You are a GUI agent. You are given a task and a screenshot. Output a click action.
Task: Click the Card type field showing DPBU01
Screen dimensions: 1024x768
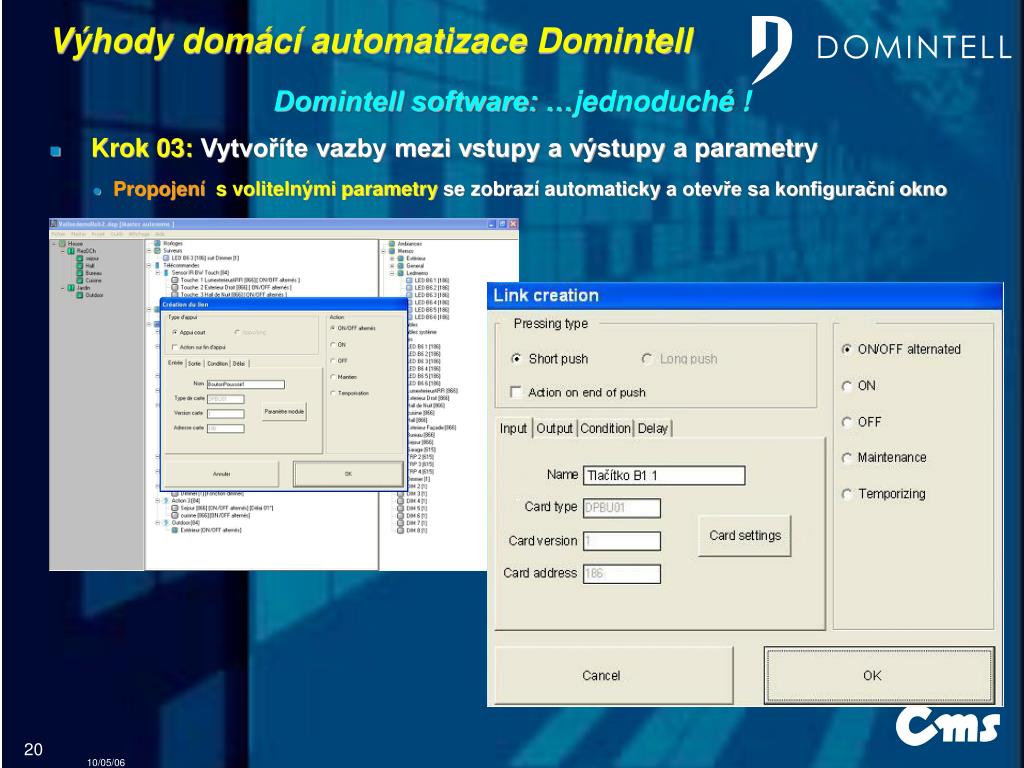click(622, 507)
